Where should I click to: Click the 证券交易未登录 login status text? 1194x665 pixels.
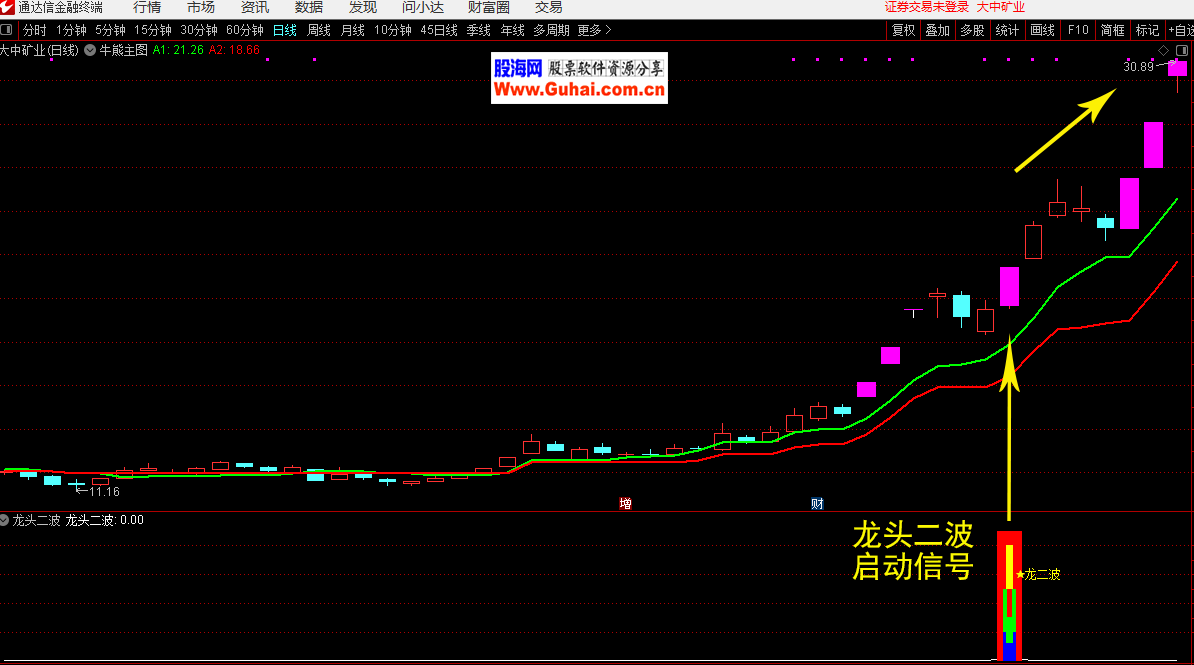tap(927, 7)
